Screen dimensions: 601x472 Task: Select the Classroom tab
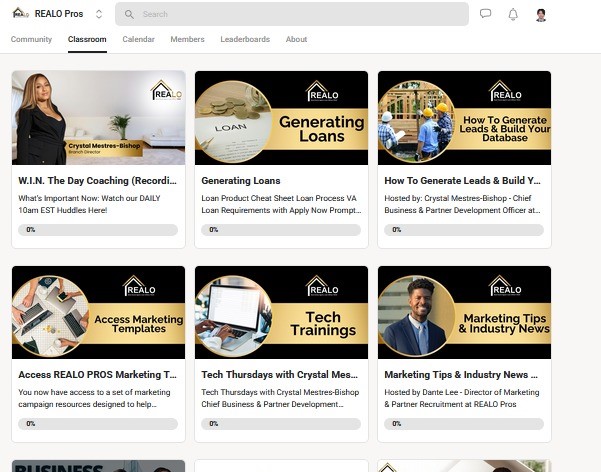[87, 39]
